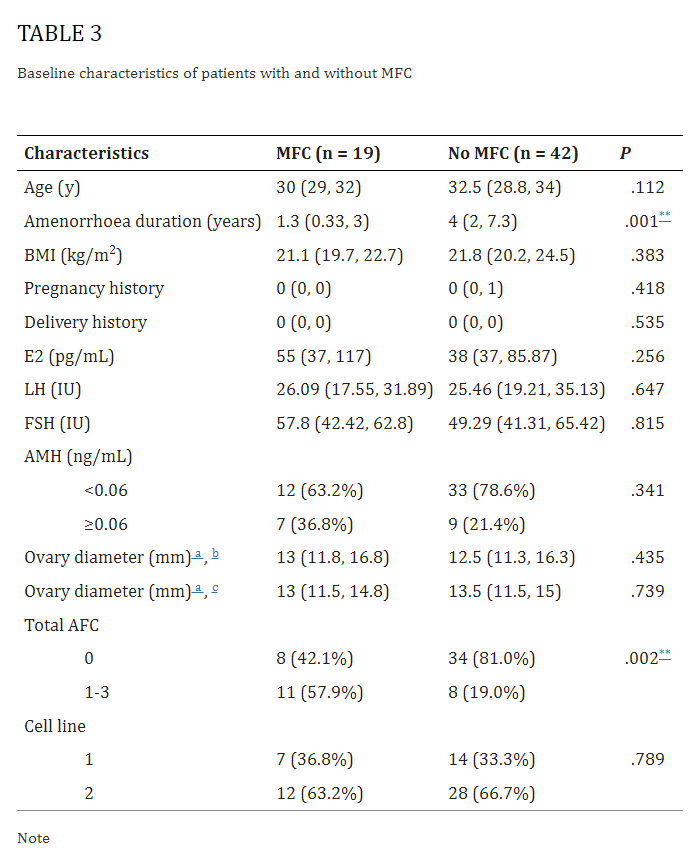Click the MFC (n = 19) column header

328,153
